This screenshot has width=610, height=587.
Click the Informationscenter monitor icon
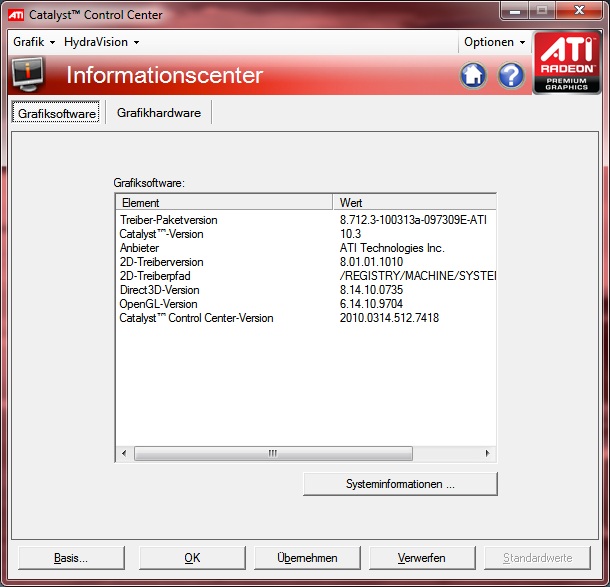tap(28, 74)
